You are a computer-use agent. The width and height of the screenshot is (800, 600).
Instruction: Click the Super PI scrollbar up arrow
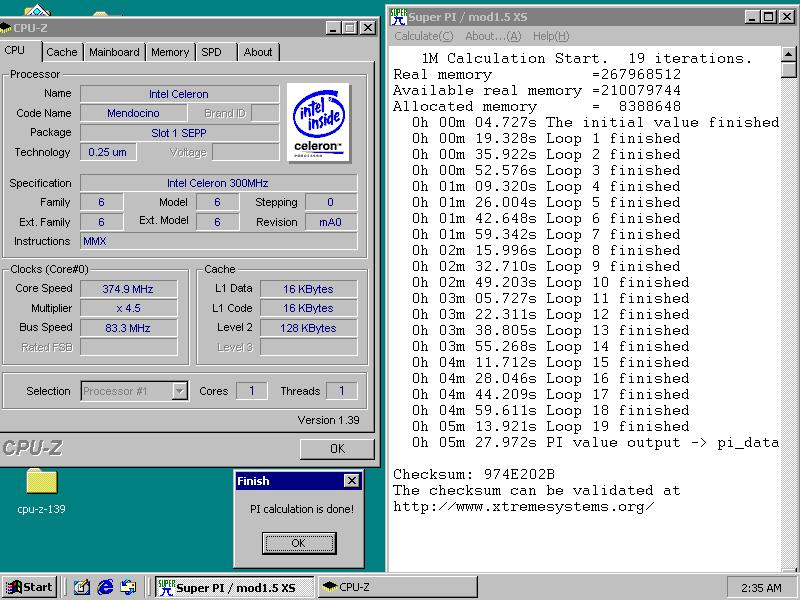click(788, 54)
